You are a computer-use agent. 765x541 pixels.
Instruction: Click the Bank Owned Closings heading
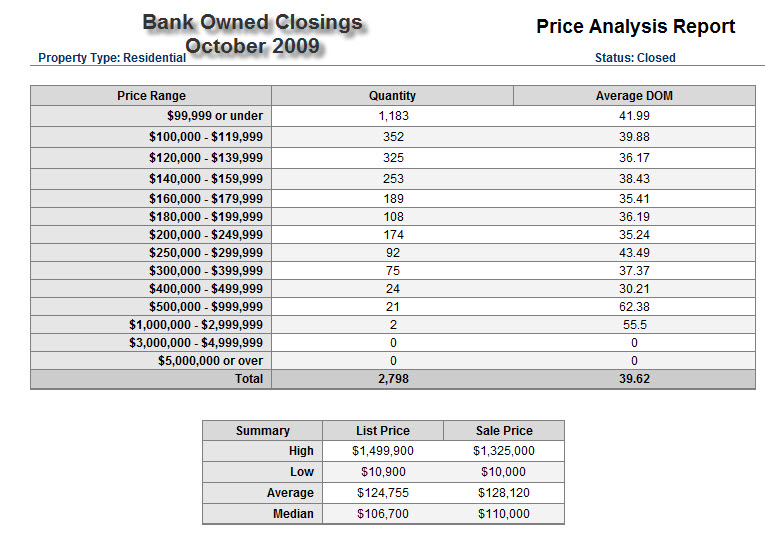tap(252, 22)
